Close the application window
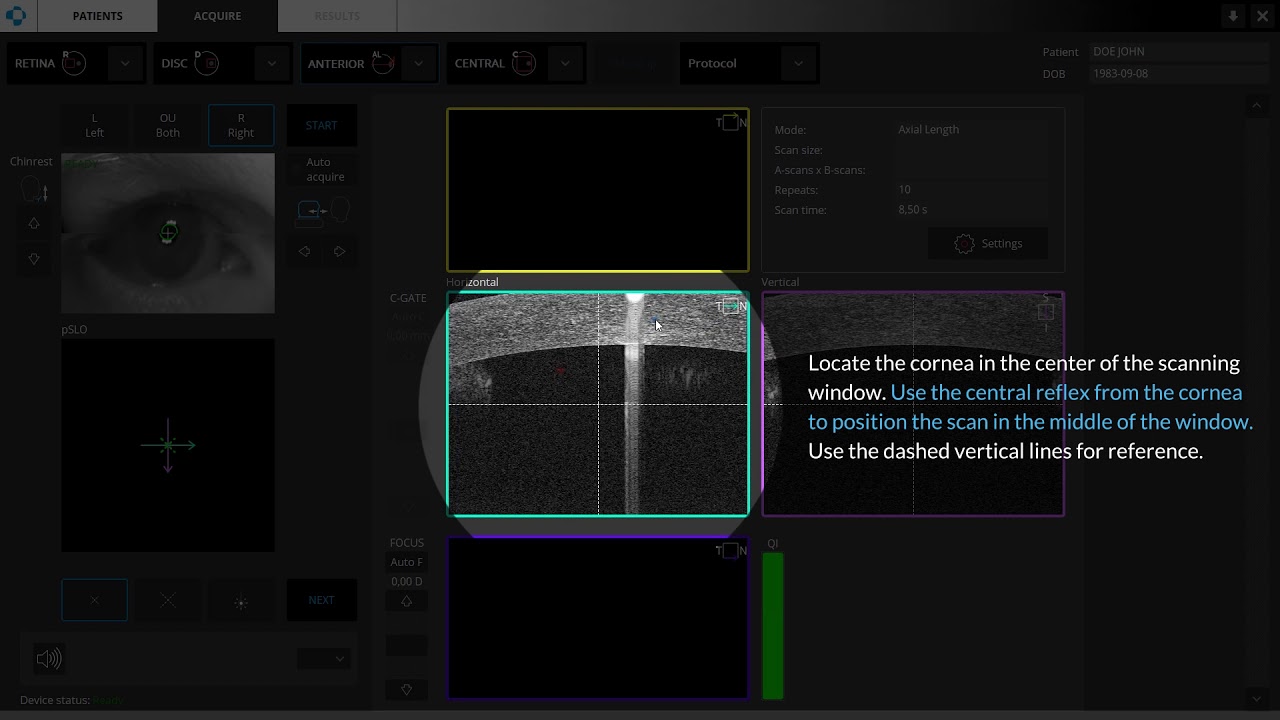Screen dimensions: 1280x720 (x=1263, y=16)
